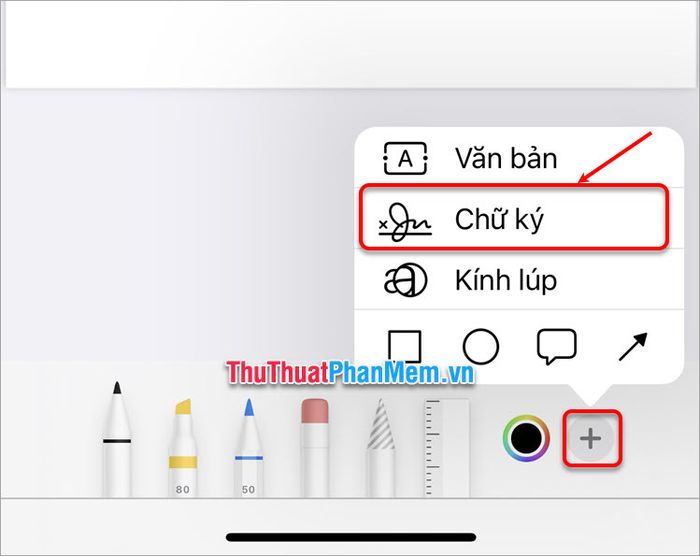The image size is (700, 556).
Task: Insert a speech bubble shape
Action: [x=556, y=347]
